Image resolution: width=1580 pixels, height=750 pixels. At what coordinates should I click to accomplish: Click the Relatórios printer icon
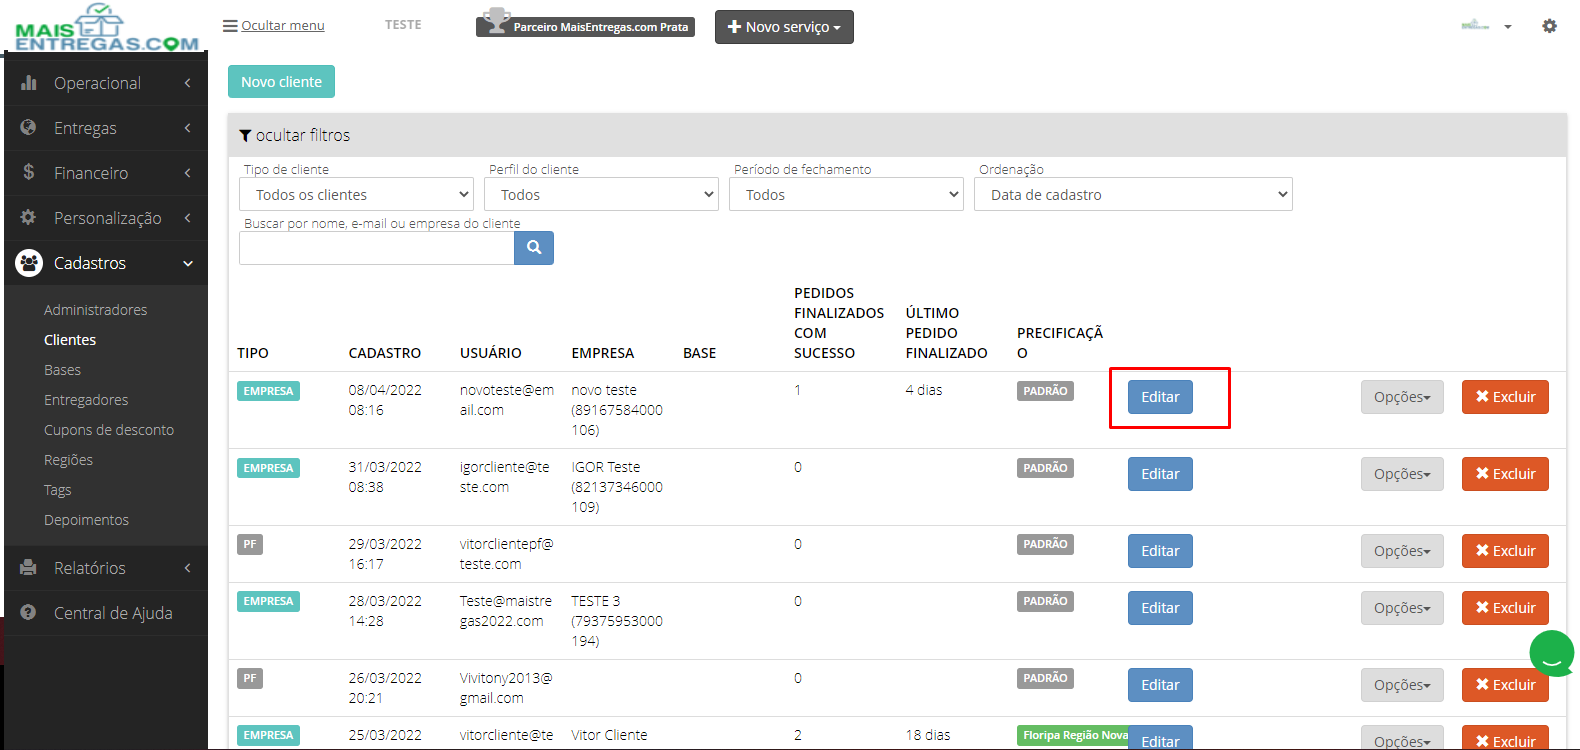click(29, 568)
